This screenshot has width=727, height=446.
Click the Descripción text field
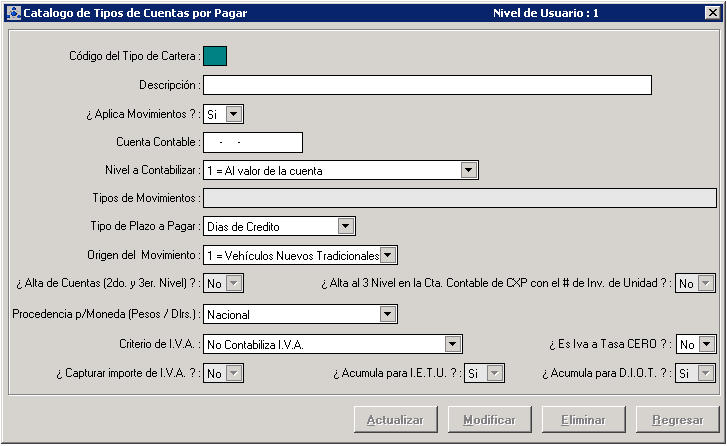click(427, 85)
